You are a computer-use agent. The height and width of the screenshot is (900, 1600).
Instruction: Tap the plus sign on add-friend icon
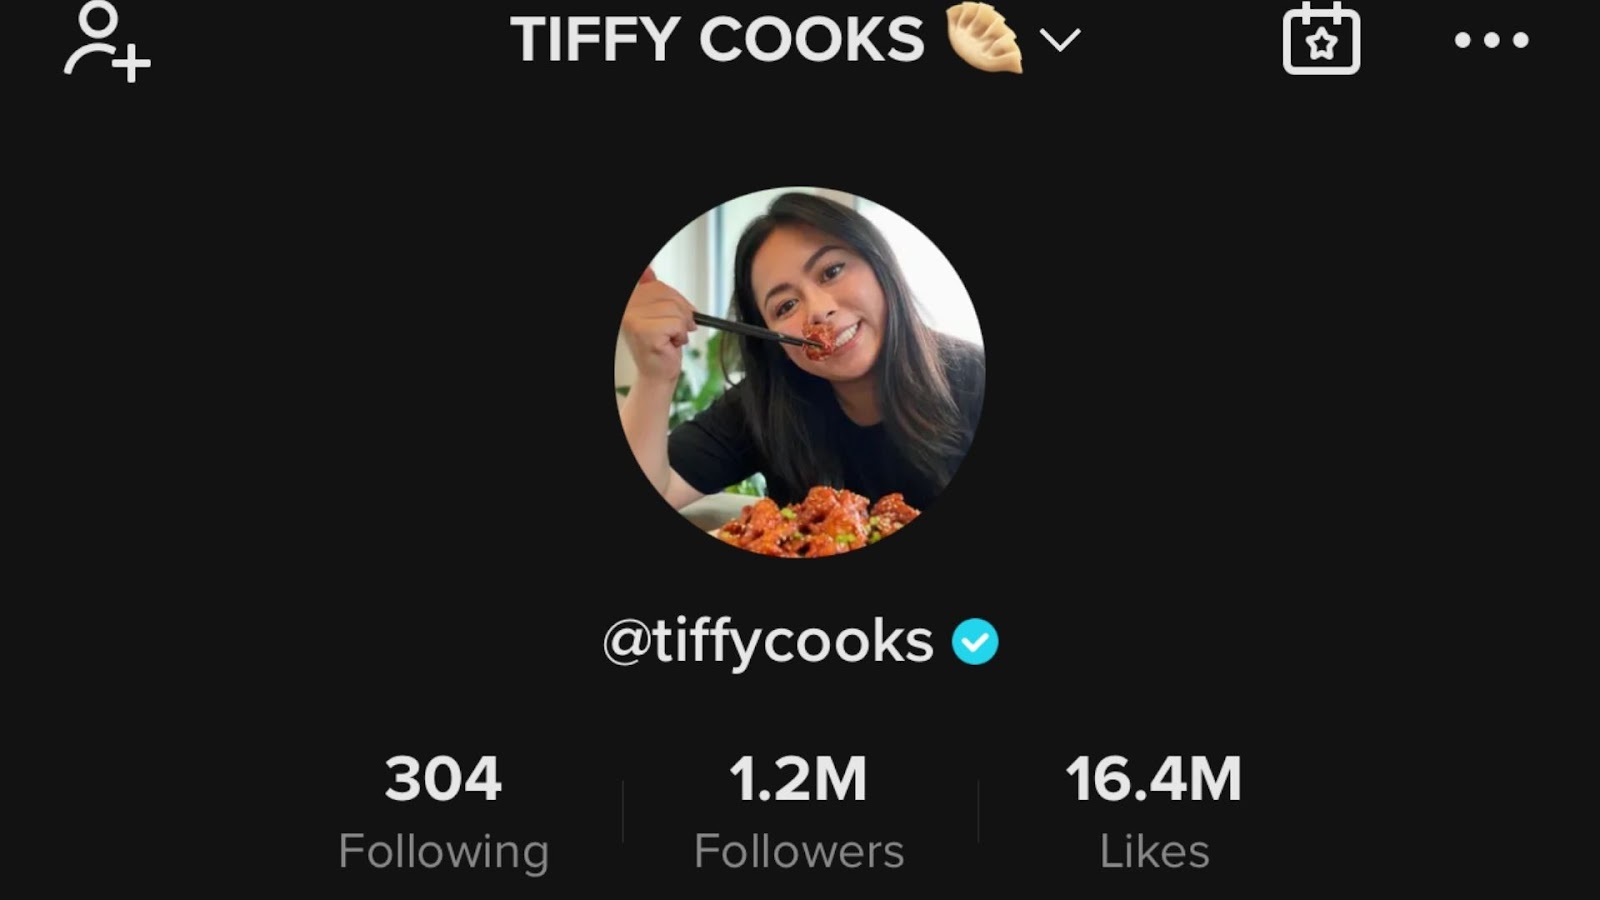click(x=131, y=63)
